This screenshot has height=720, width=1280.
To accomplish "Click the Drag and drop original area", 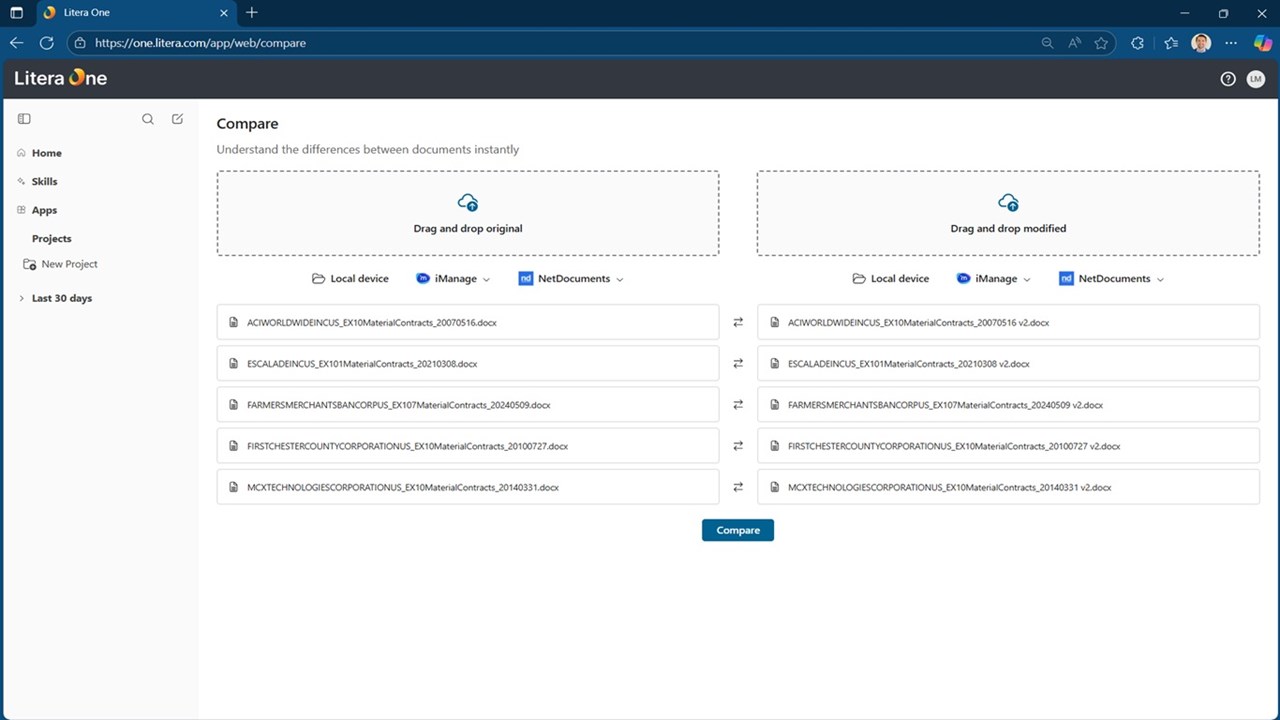I will click(x=468, y=213).
